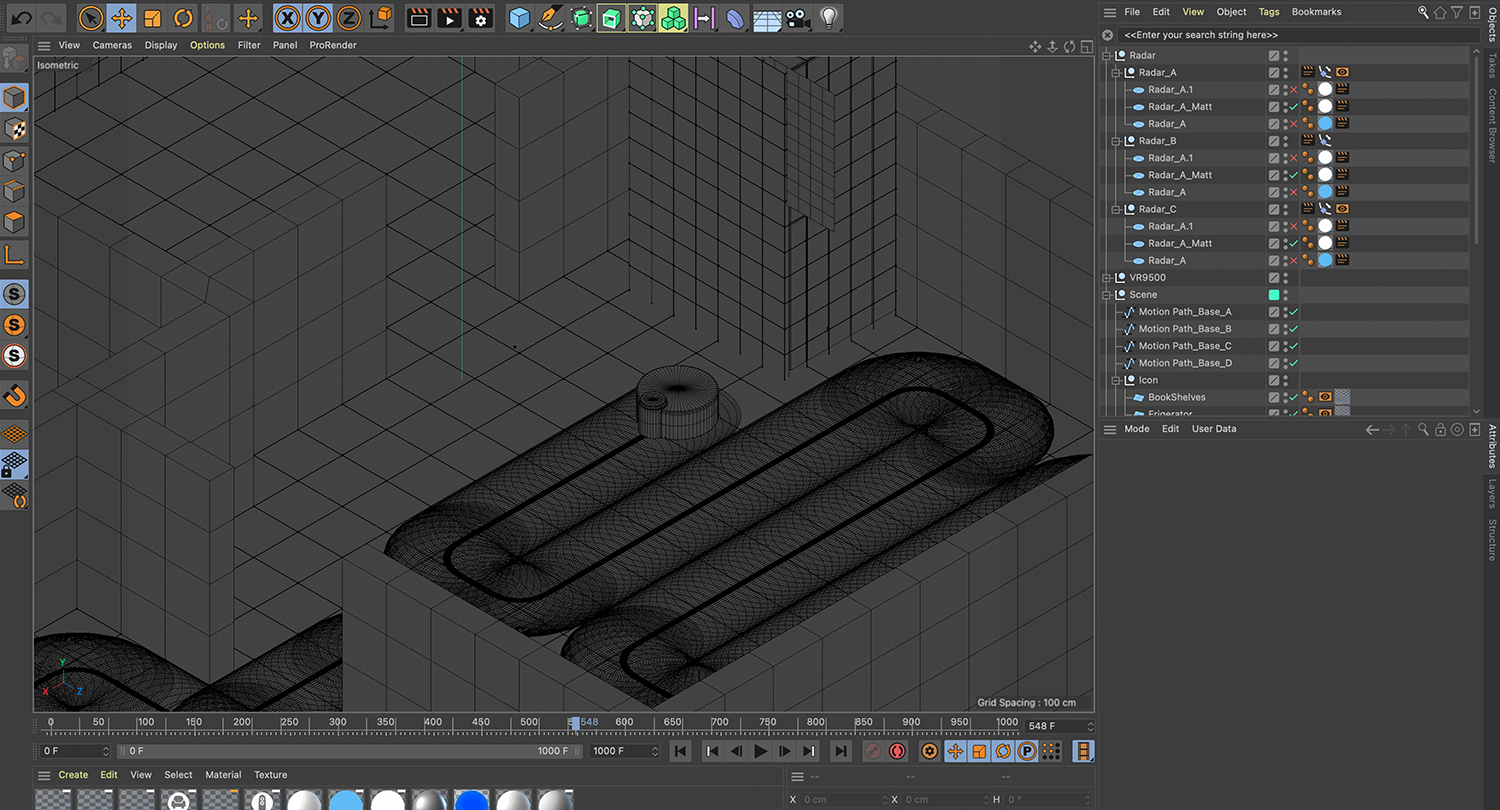Open the Cameras viewport menu
This screenshot has height=810, width=1500.
pyautogui.click(x=112, y=45)
